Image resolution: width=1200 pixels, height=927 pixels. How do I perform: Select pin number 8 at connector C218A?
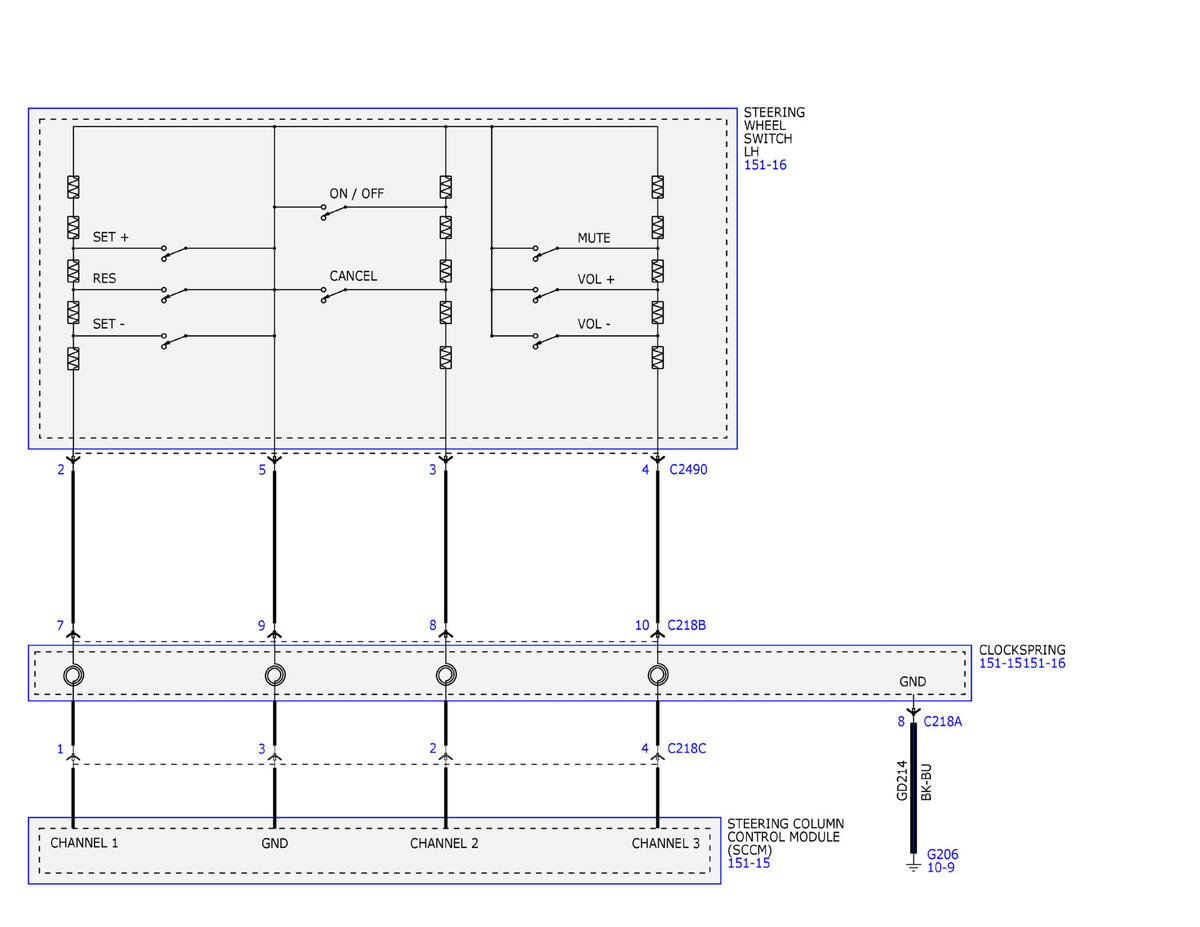pyautogui.click(x=901, y=721)
